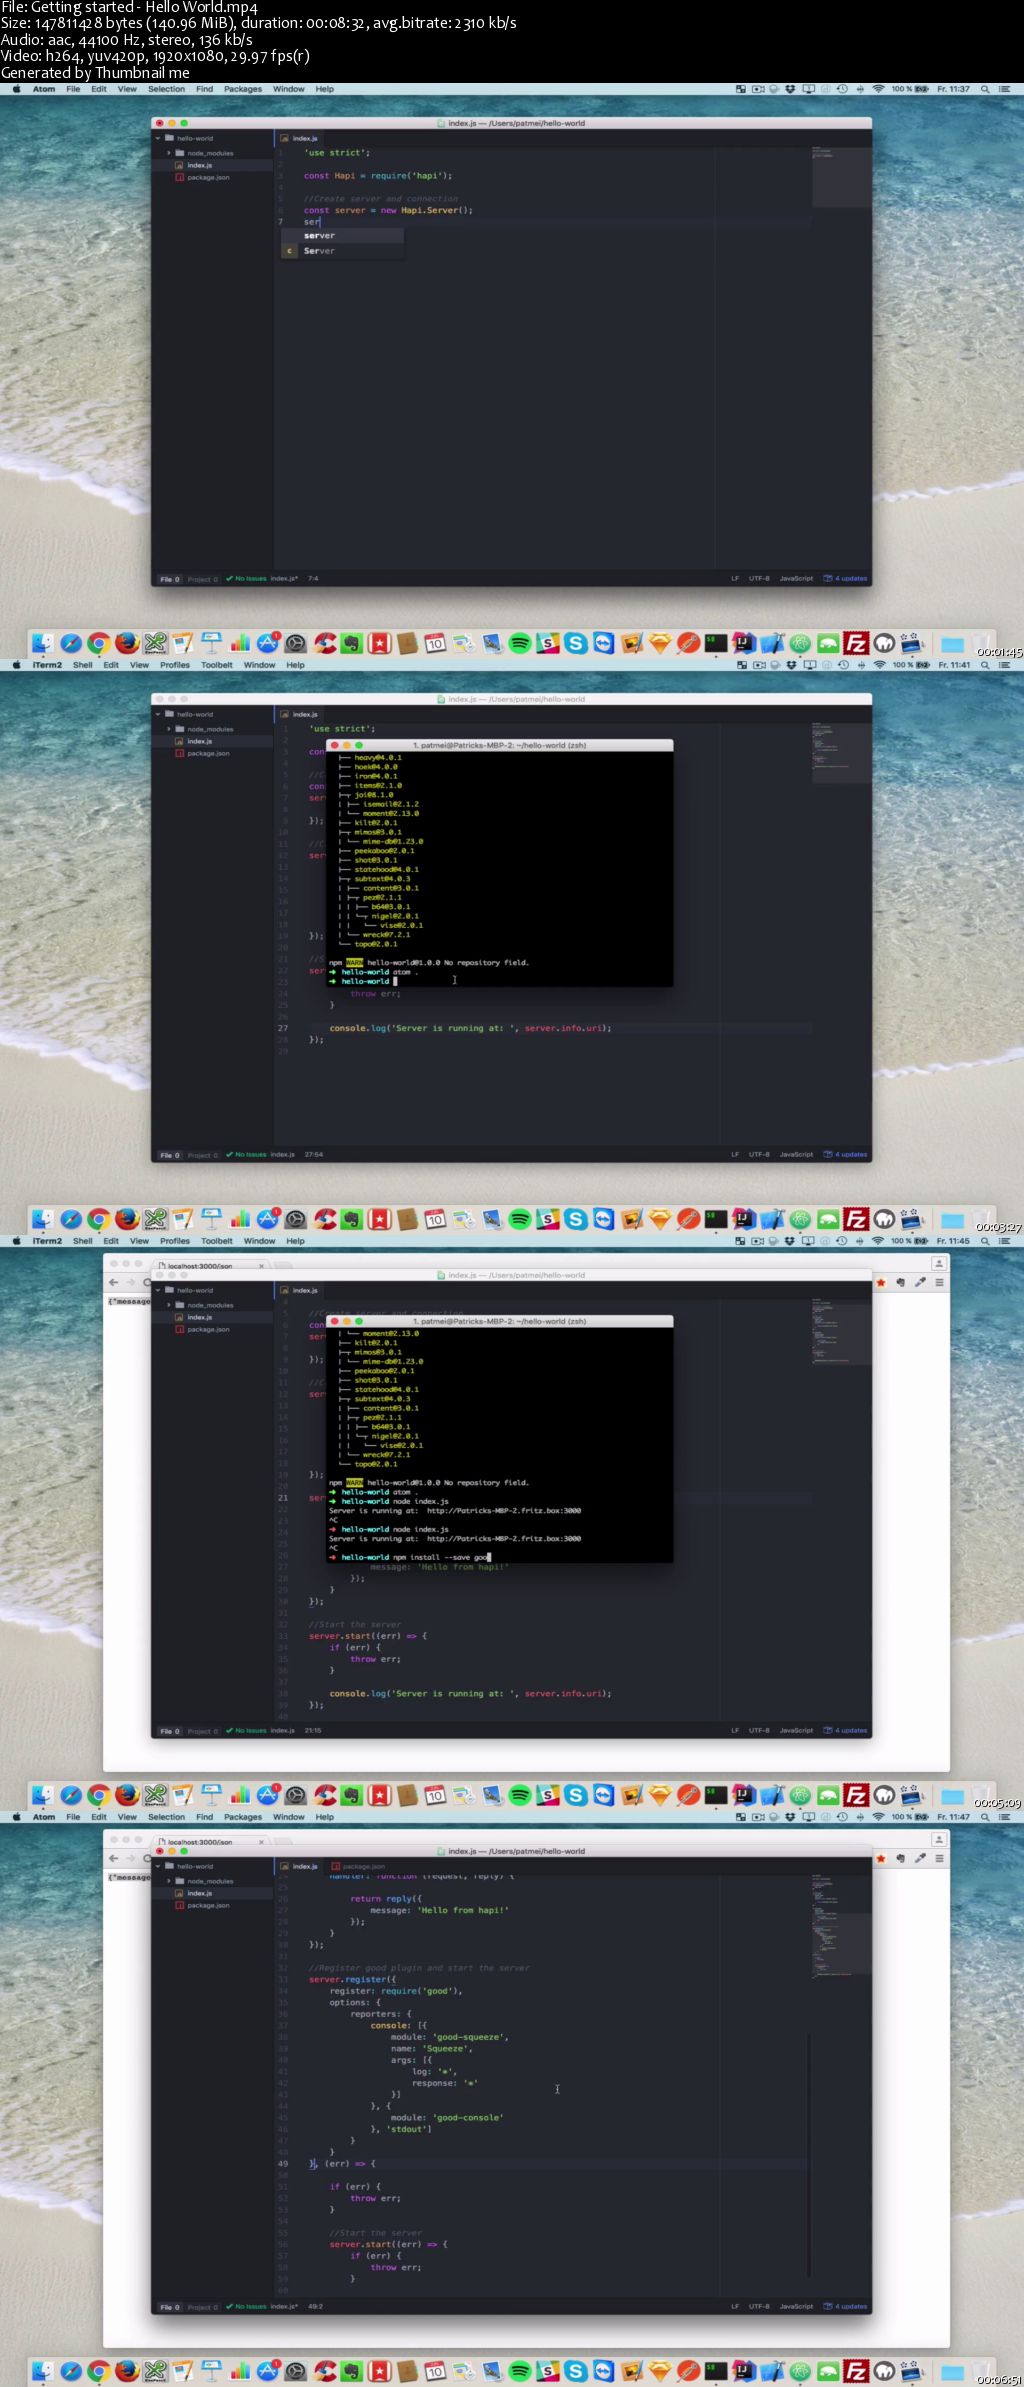Open Sketch in the 00:03:27 frame dock
The image size is (1024, 2387).
tap(660, 1219)
